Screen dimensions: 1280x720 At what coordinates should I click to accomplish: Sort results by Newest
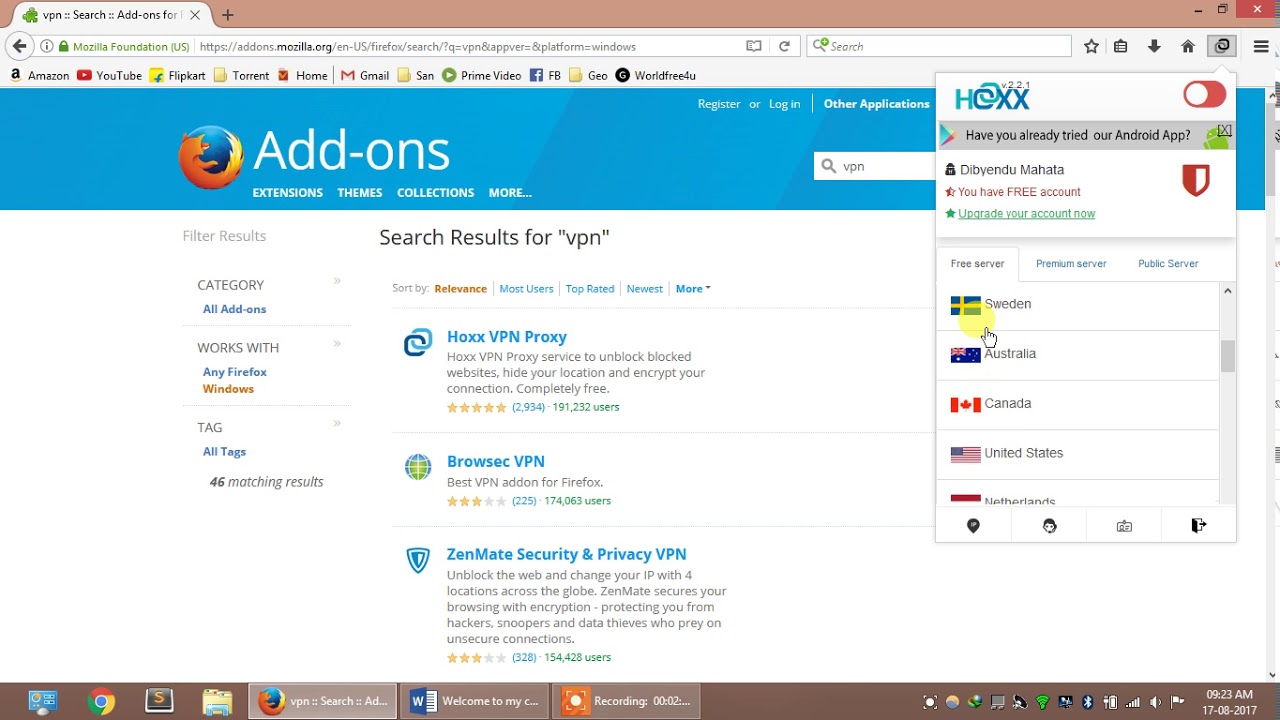click(644, 289)
